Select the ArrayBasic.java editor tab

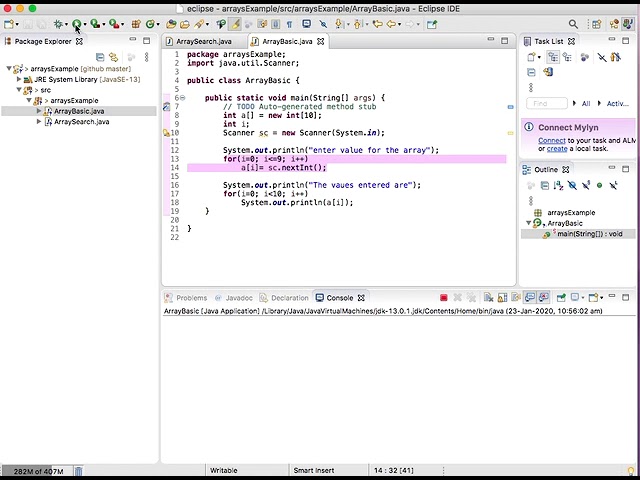(x=287, y=41)
